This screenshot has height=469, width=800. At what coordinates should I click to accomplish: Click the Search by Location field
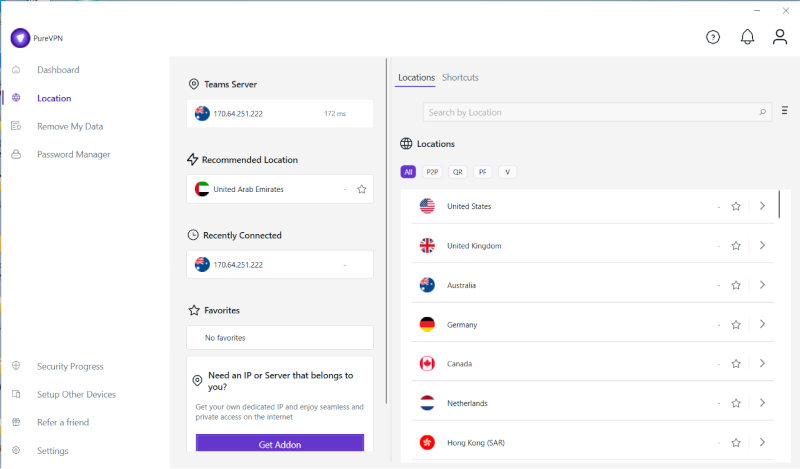597,112
